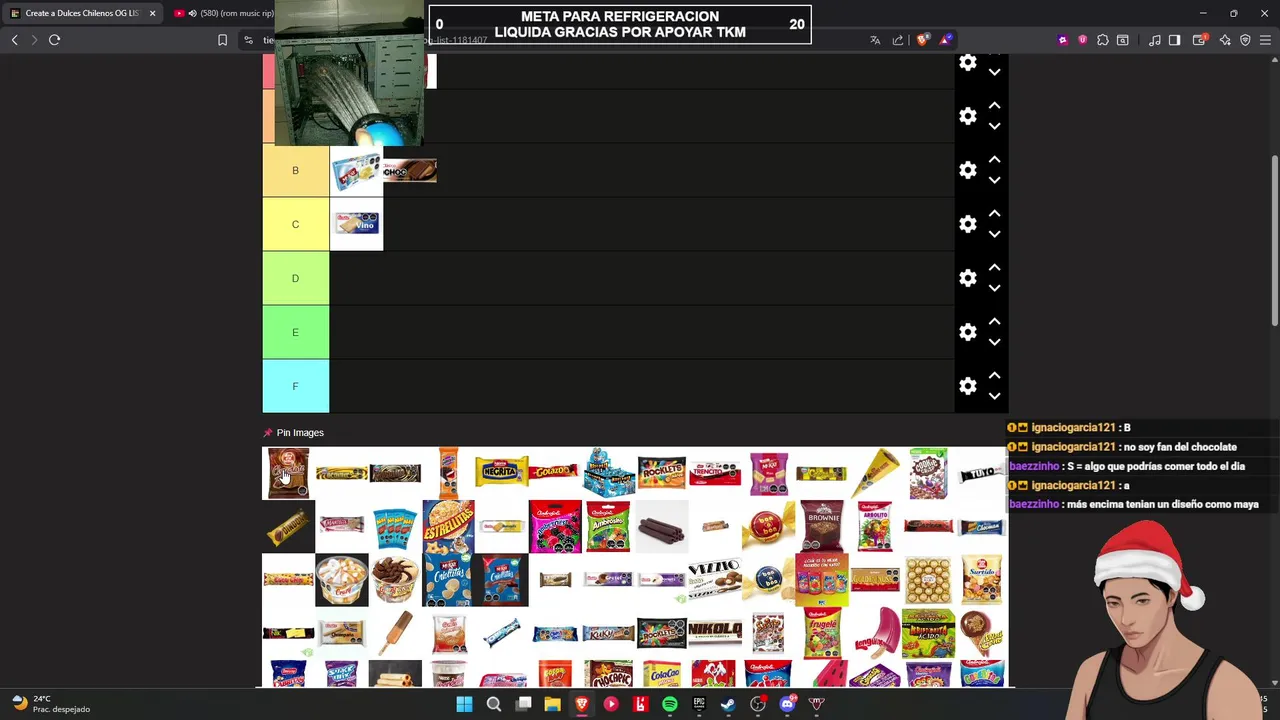The height and width of the screenshot is (720, 1280).
Task: Reload the current page
Action: click(x=55, y=40)
